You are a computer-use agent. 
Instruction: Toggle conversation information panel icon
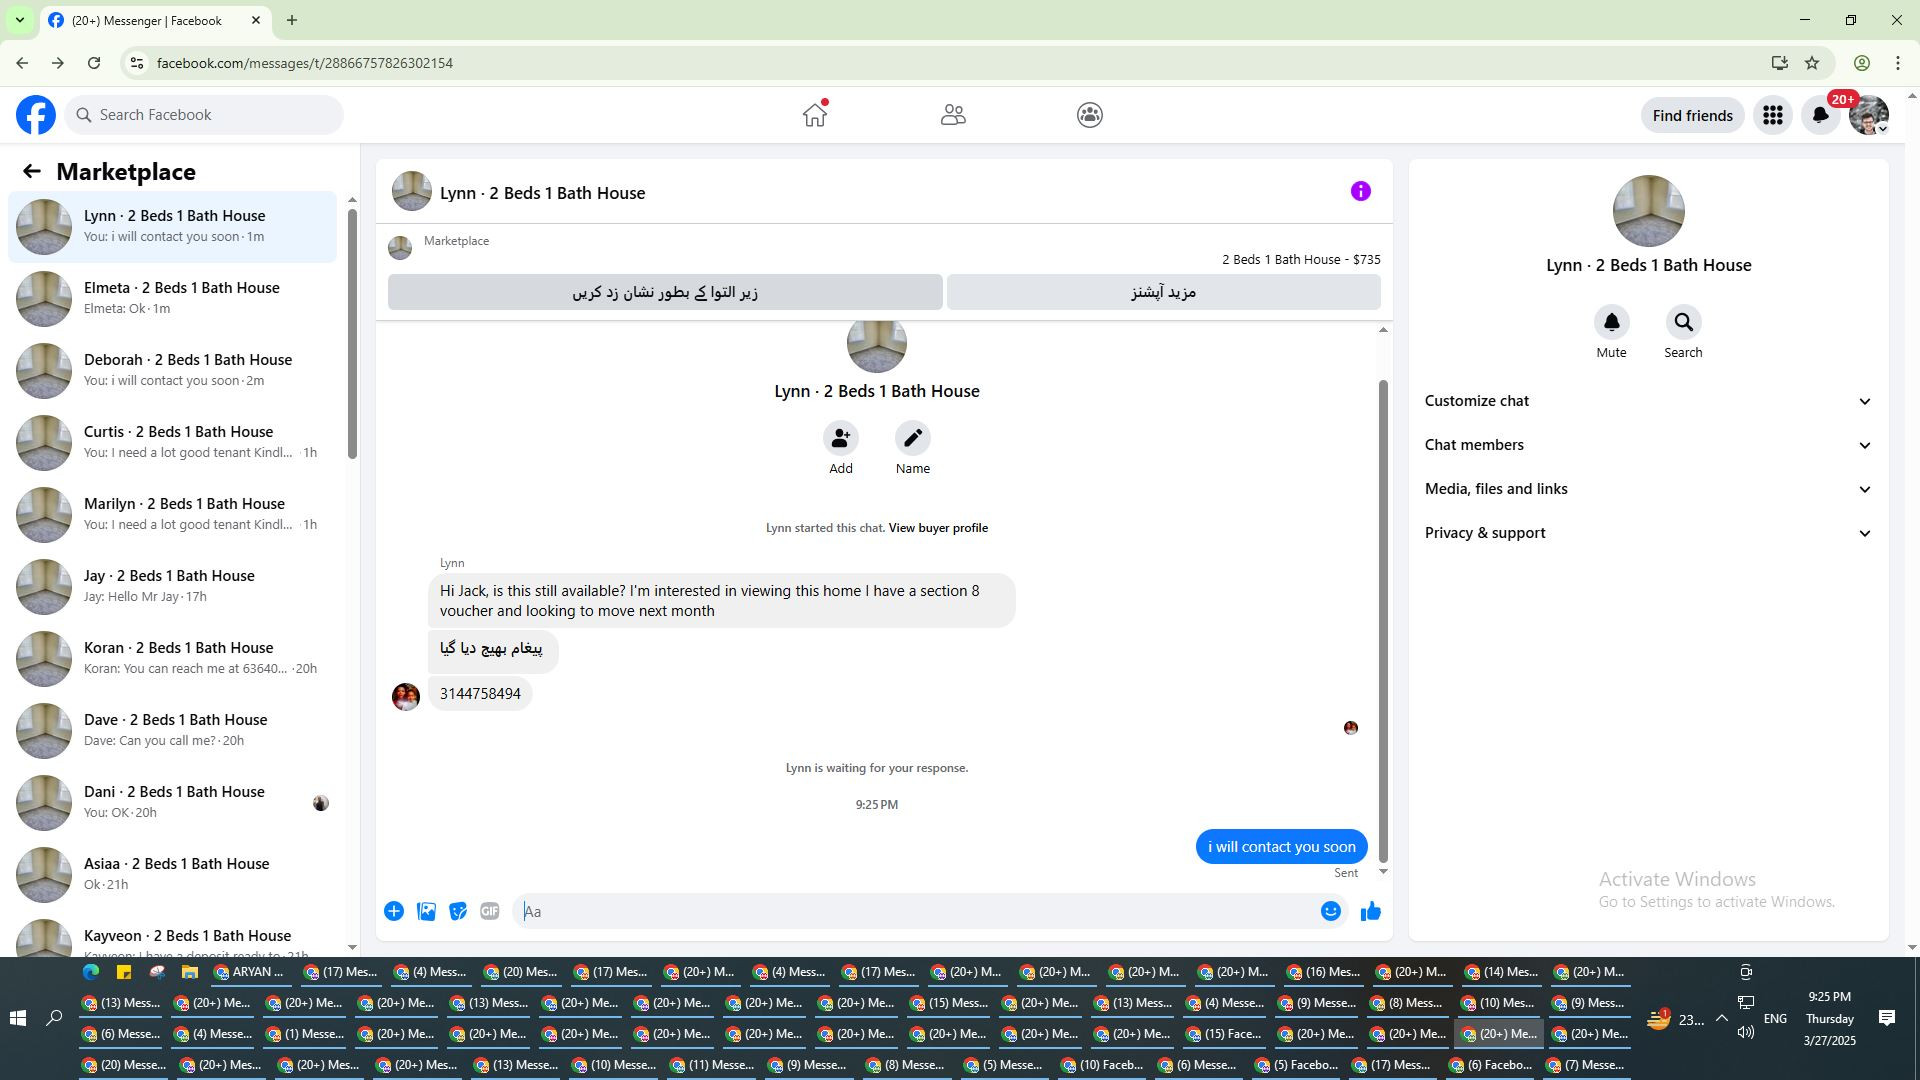[1361, 191]
